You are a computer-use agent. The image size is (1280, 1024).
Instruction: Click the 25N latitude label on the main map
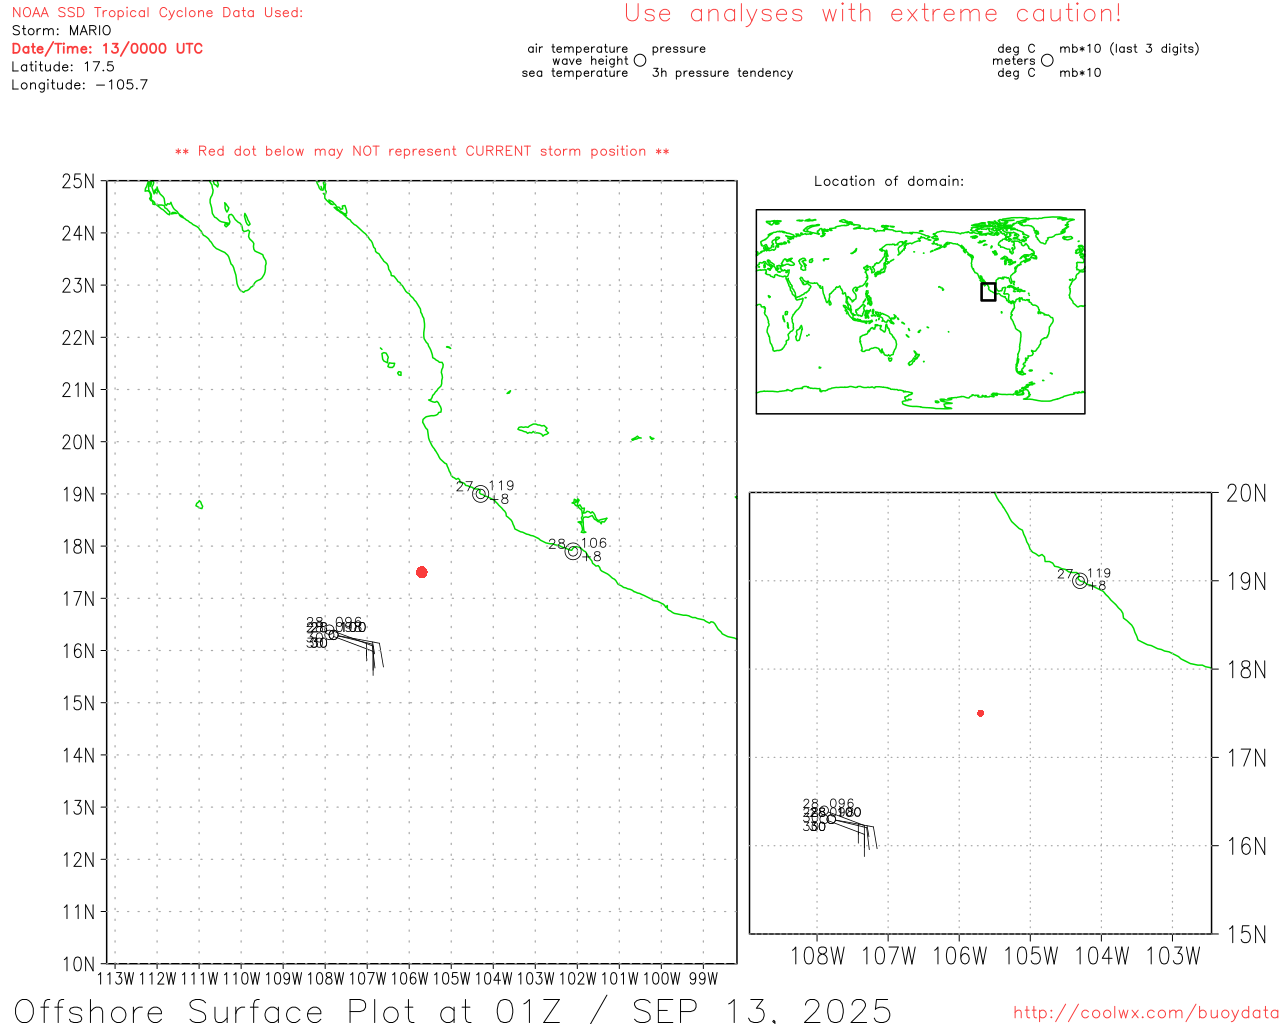point(78,181)
